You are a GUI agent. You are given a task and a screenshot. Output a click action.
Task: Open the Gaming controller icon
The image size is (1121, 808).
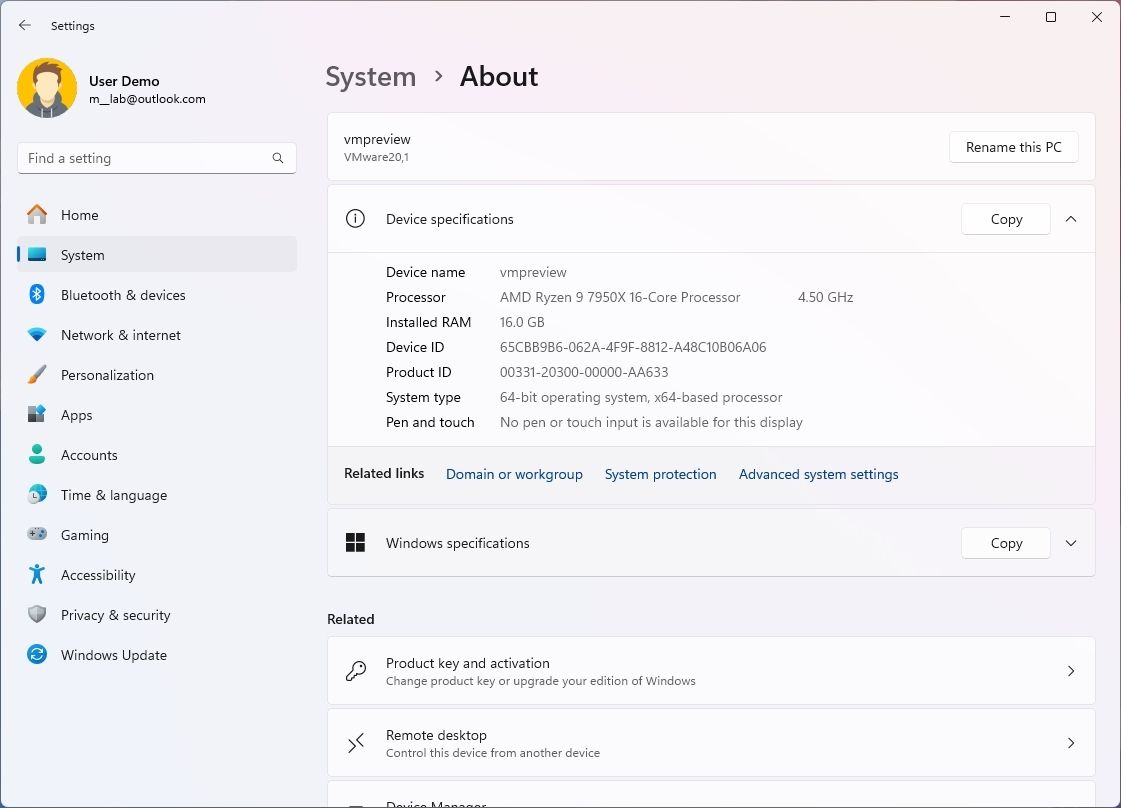tap(37, 535)
